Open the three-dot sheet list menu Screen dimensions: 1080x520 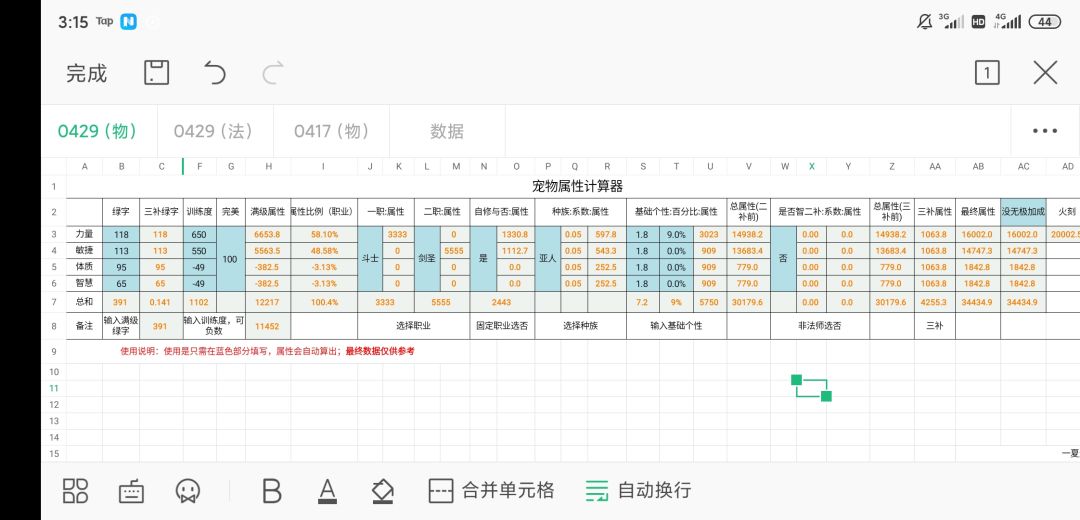(1044, 131)
